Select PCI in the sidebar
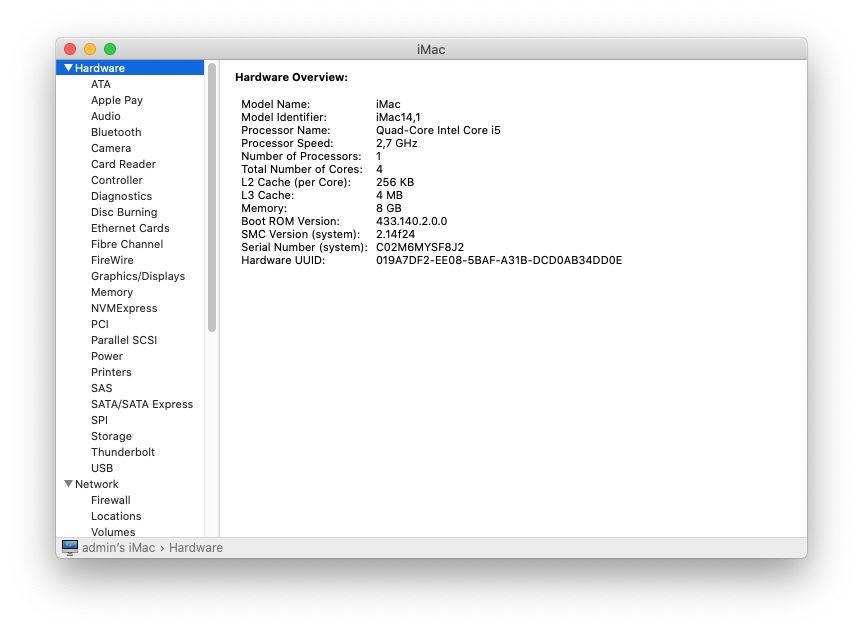 pyautogui.click(x=100, y=324)
